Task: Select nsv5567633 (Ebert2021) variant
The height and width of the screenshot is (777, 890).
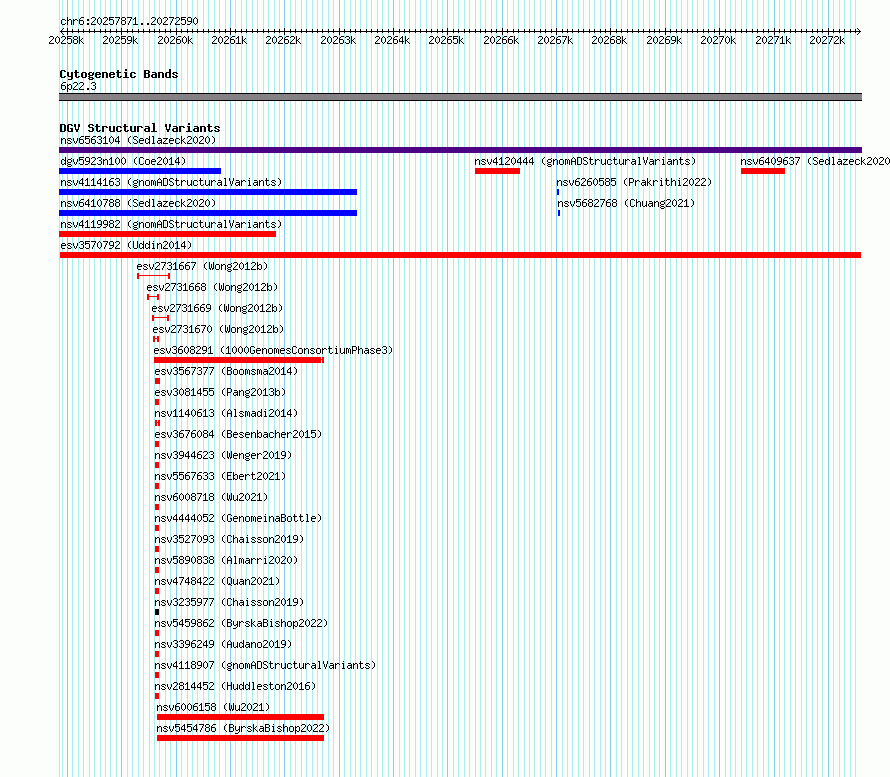Action: [x=220, y=476]
